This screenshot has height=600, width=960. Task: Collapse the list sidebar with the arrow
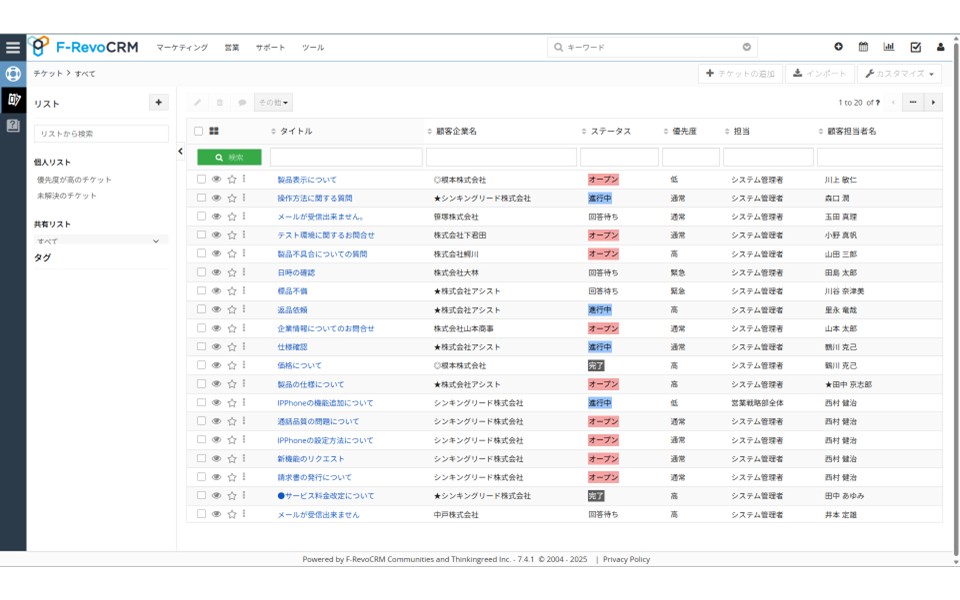(181, 151)
